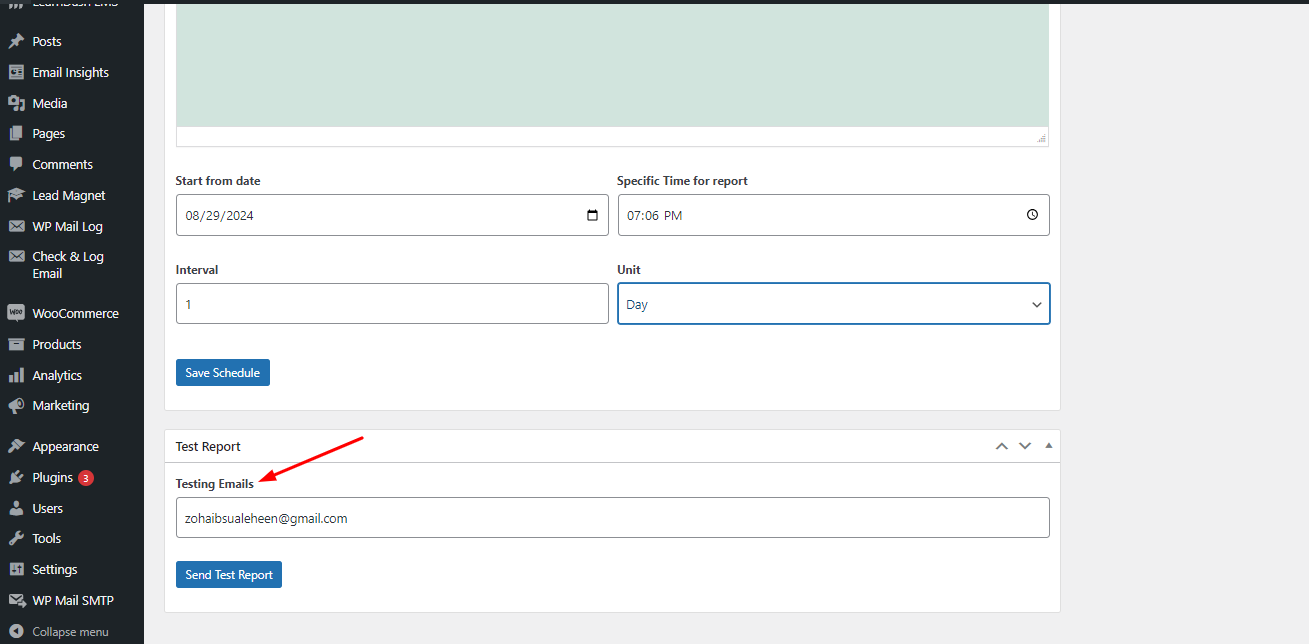Click the WooCommerce icon in sidebar
The width and height of the screenshot is (1309, 644).
click(16, 313)
